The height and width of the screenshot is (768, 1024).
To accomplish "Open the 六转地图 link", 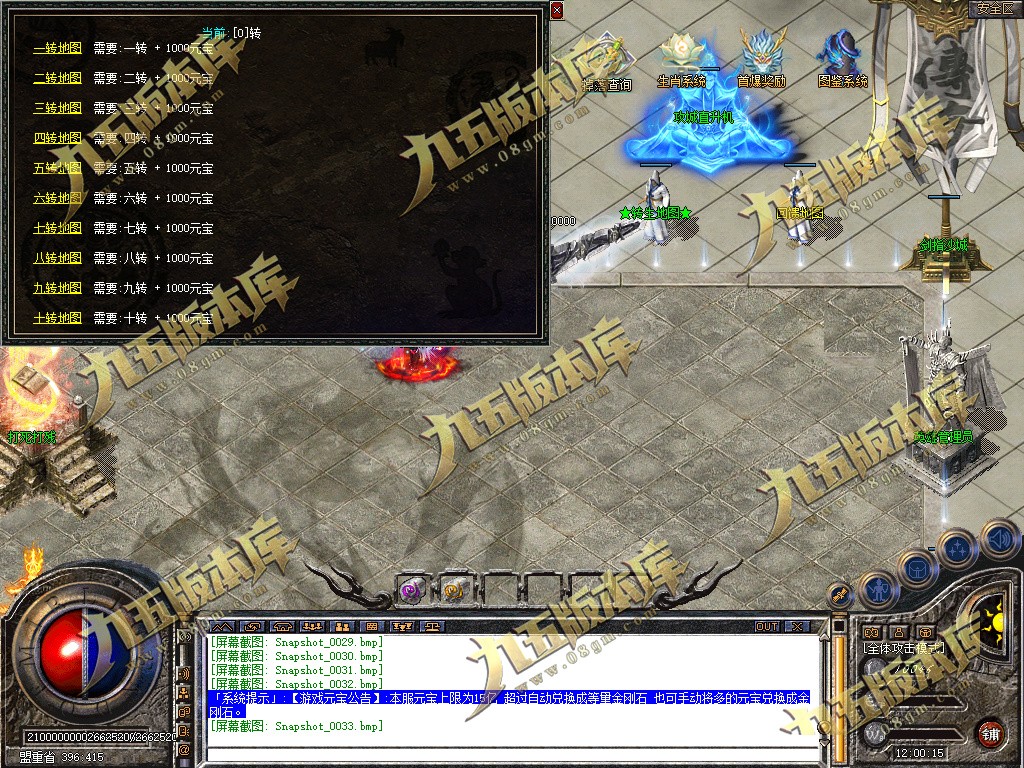I will point(57,199).
